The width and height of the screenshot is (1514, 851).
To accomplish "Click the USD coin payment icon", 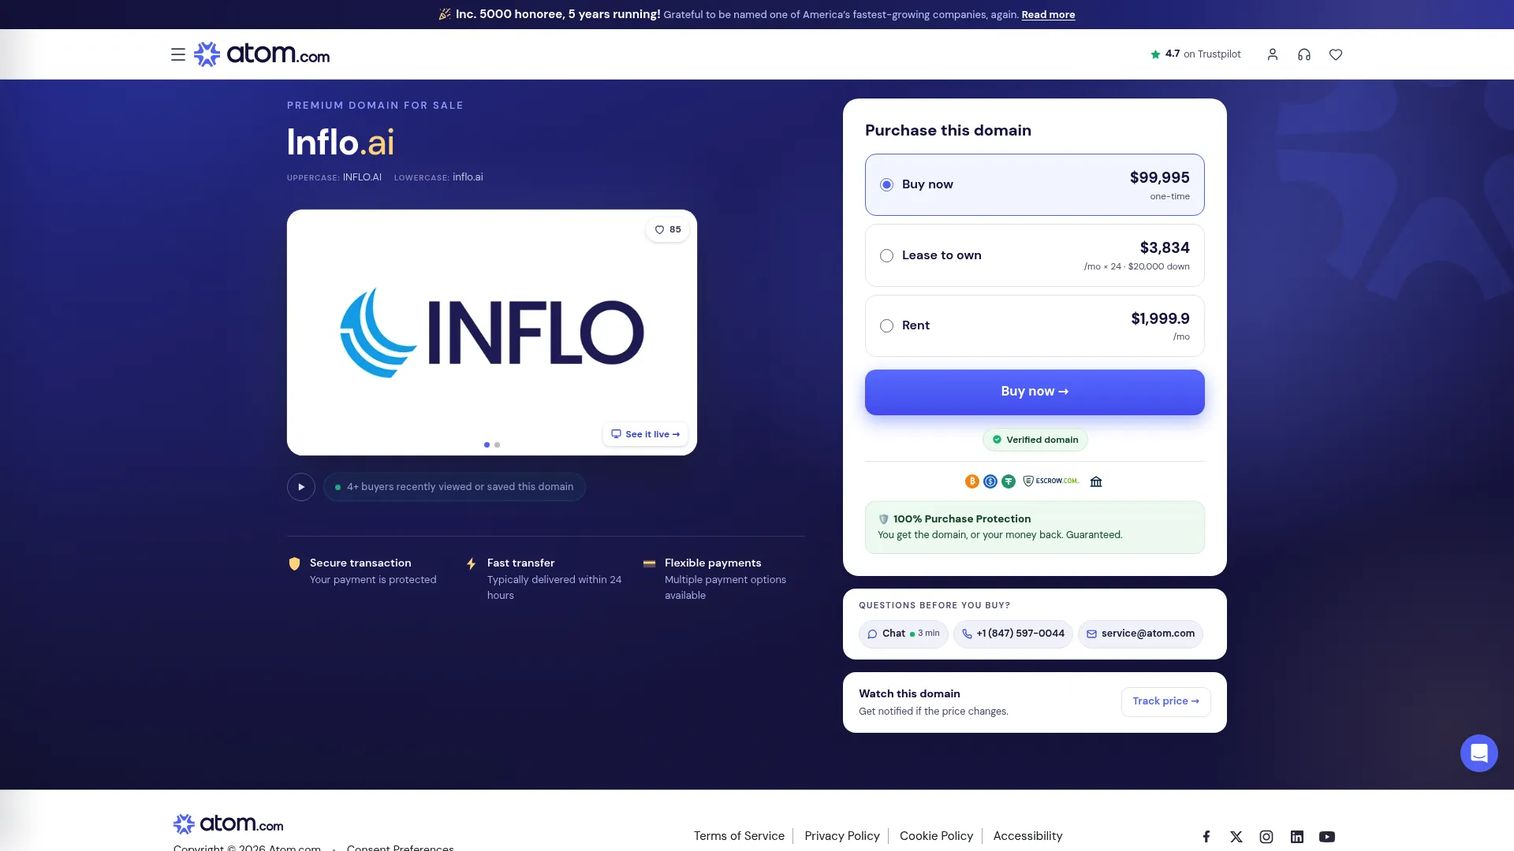I will [990, 481].
